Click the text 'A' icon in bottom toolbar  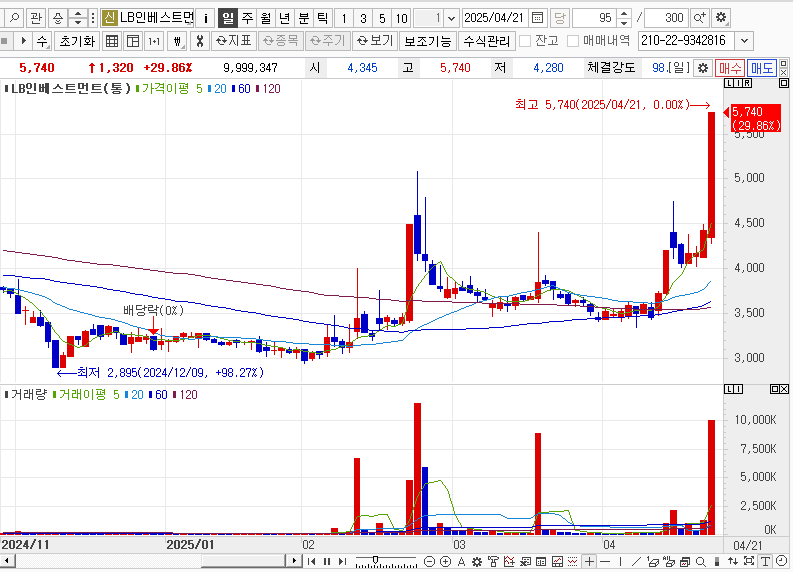(461, 561)
